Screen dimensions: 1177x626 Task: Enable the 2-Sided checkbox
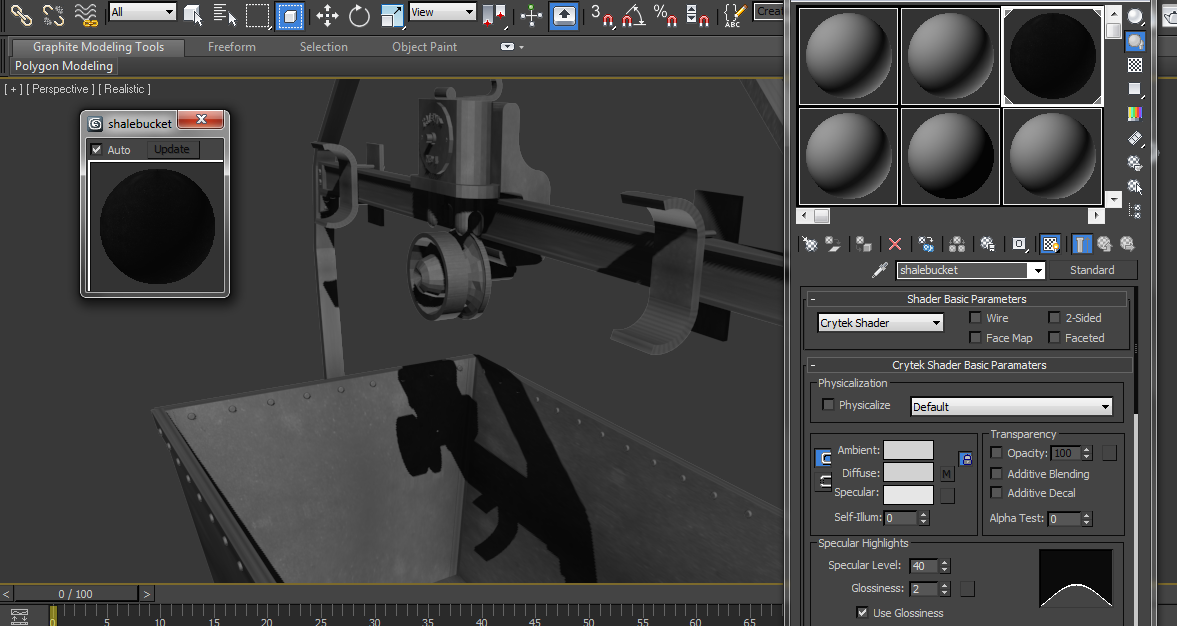[1054, 318]
